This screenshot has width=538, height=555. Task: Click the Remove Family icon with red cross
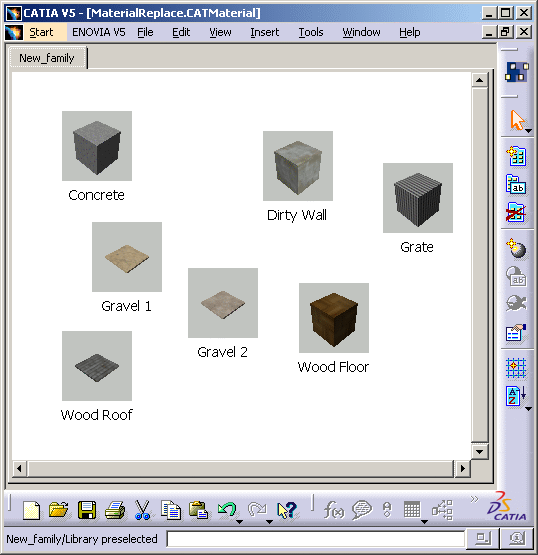(516, 212)
